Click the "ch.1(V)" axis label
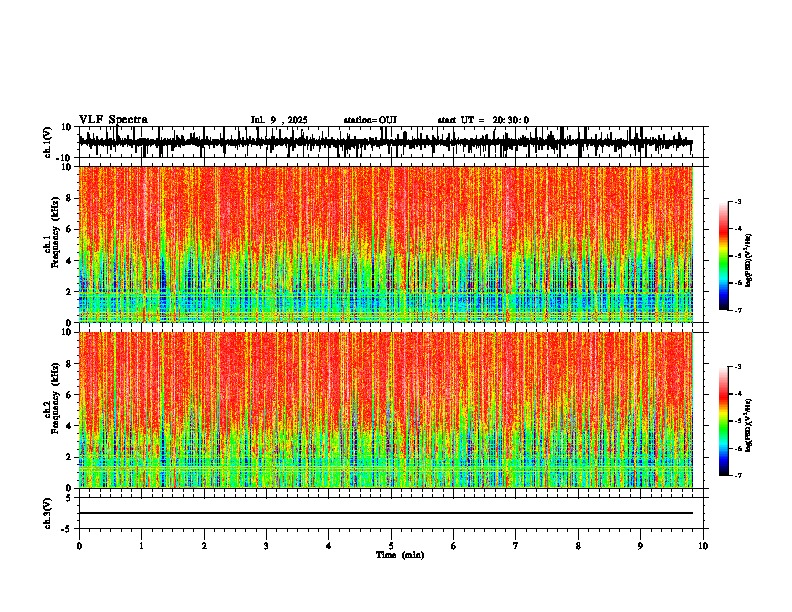Viewport: 792px width, 612px height. (x=48, y=142)
